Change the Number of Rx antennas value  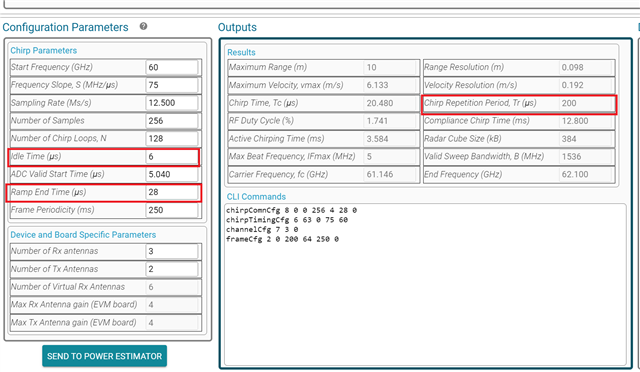point(172,251)
